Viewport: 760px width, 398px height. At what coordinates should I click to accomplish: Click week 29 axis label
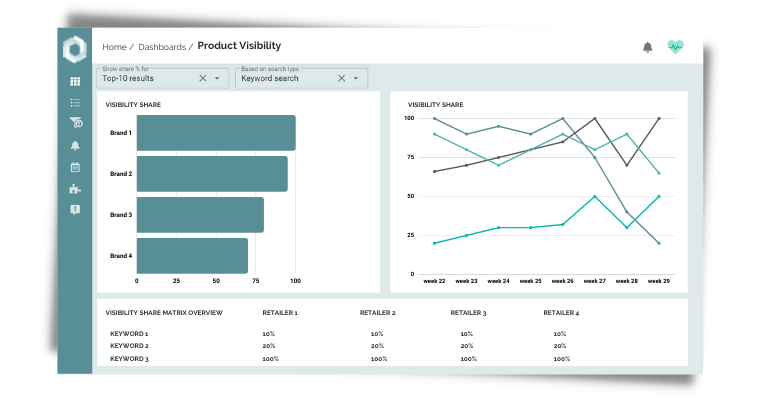[x=659, y=281]
